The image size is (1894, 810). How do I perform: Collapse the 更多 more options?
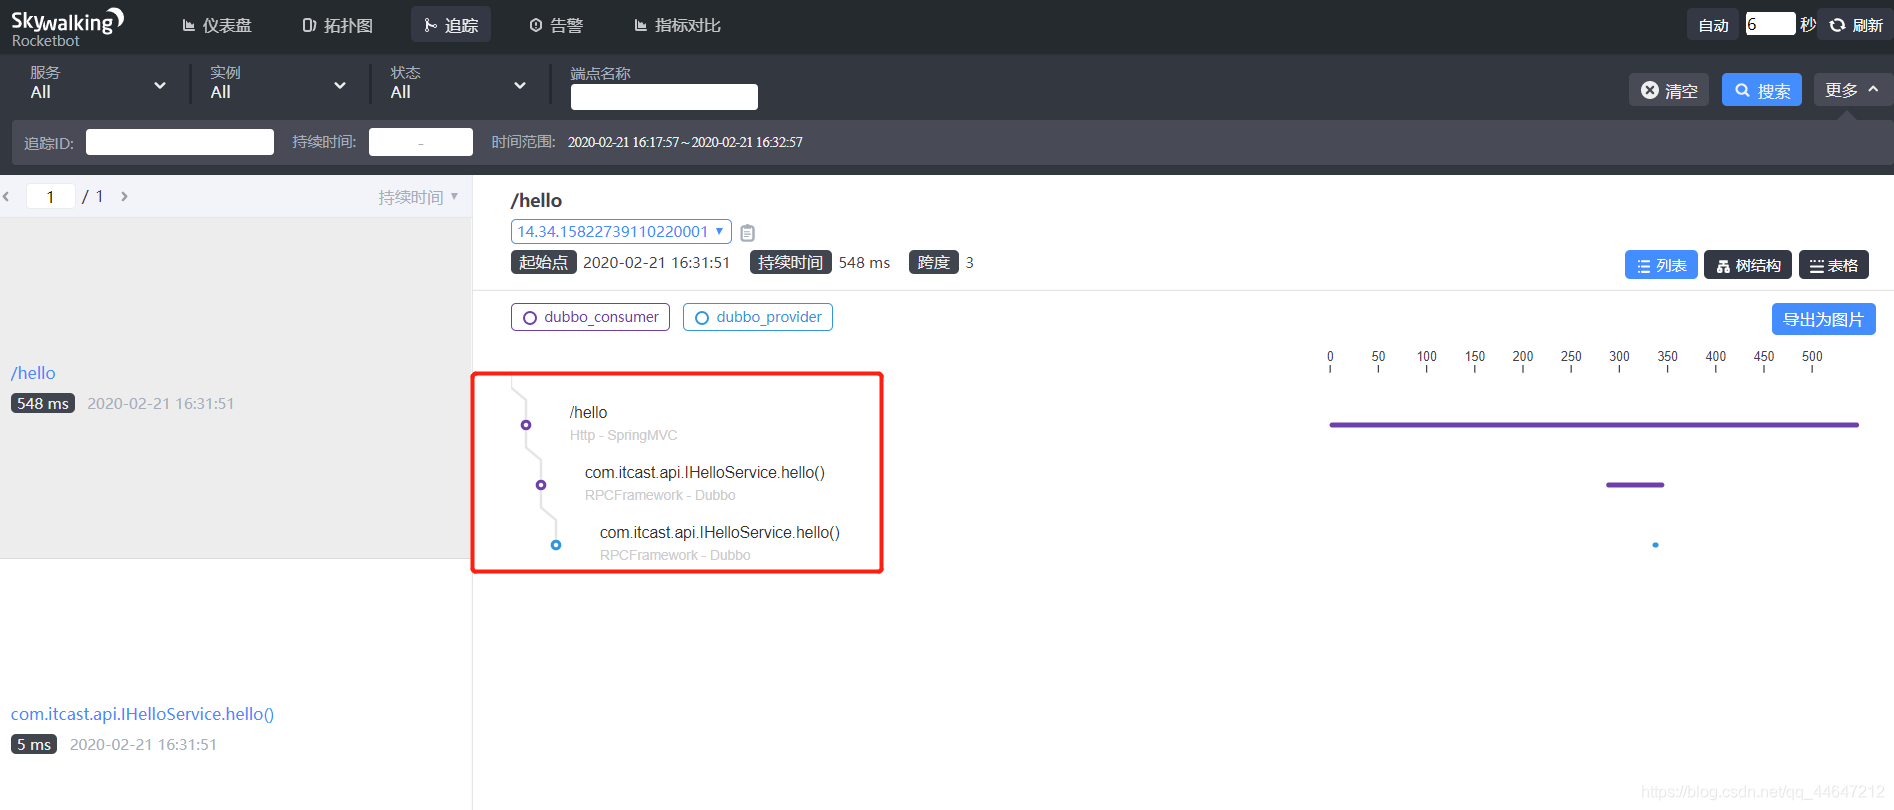point(1852,90)
